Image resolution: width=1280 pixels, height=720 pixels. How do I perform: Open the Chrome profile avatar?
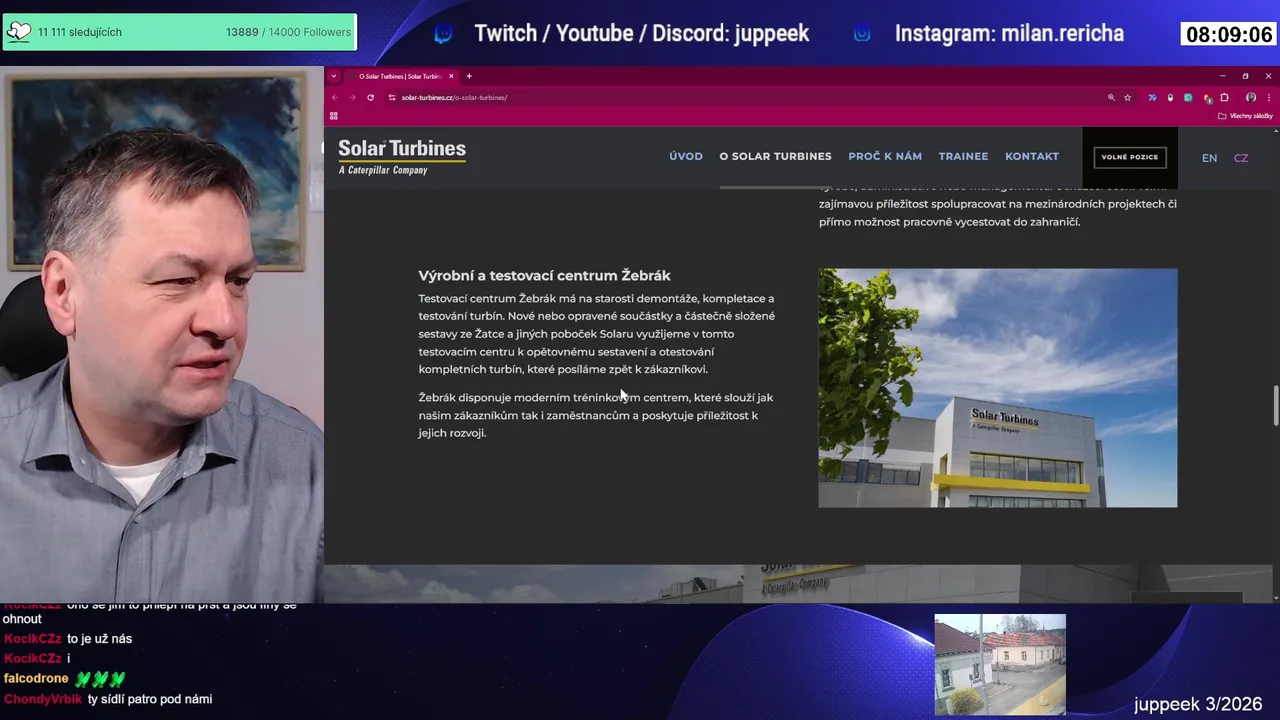pyautogui.click(x=1251, y=97)
